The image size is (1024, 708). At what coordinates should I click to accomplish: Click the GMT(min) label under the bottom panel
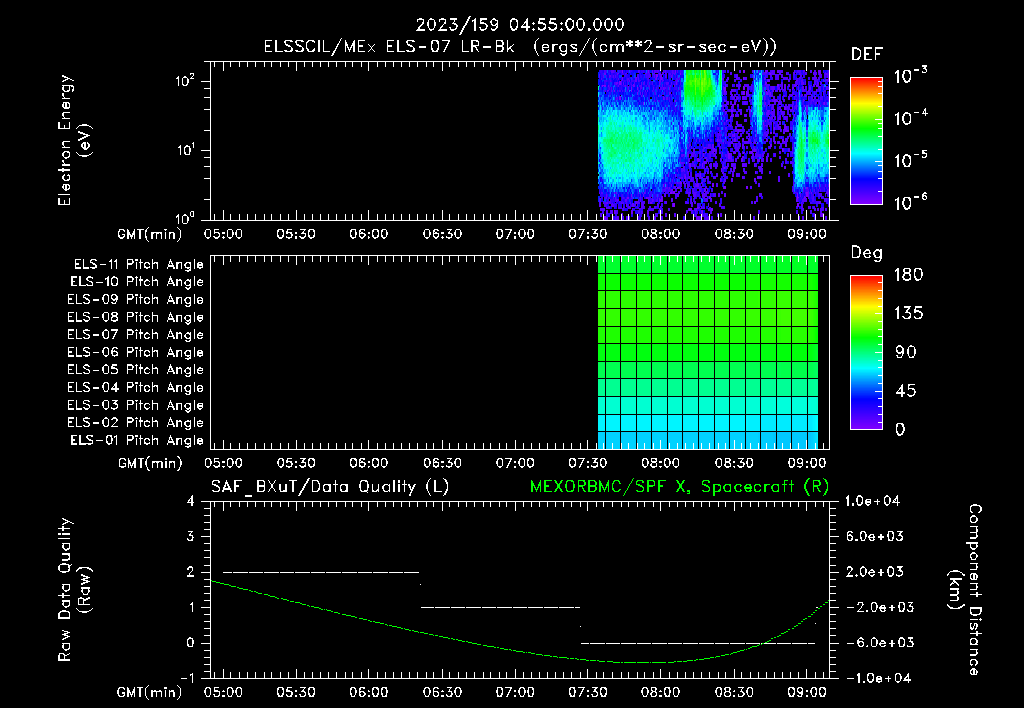[x=150, y=692]
